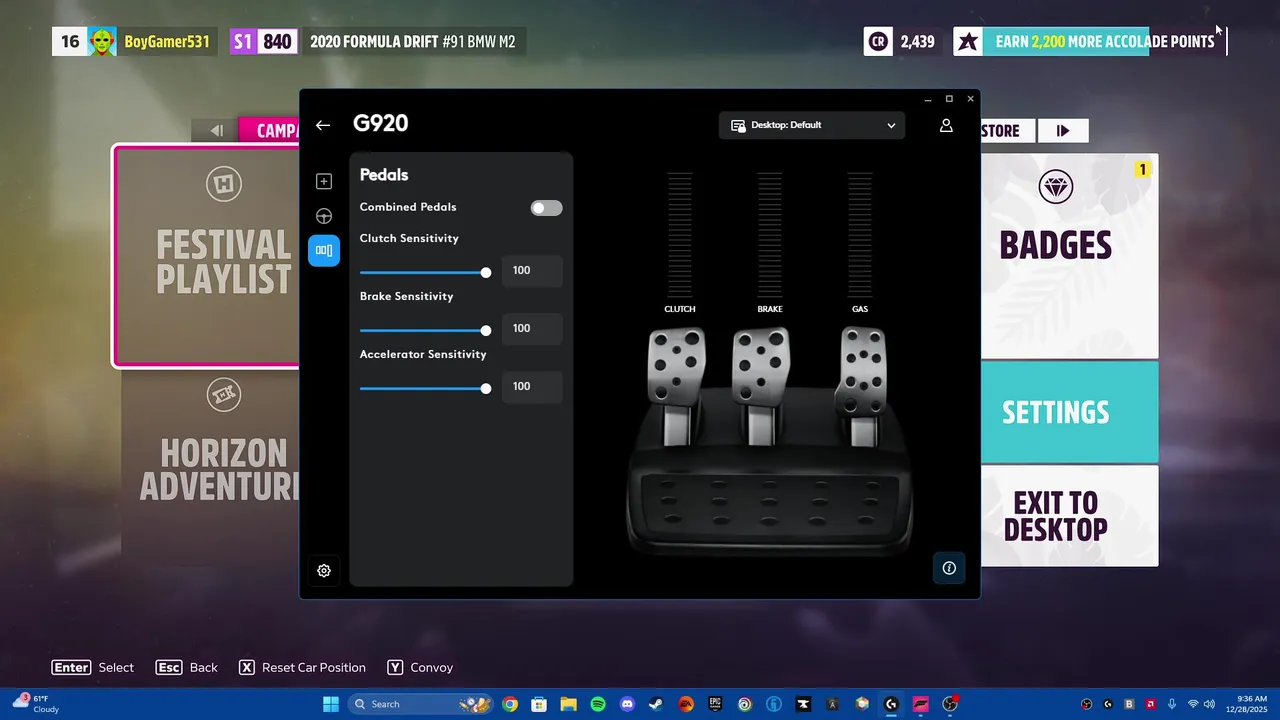Click the microphone icon in system tray
The height and width of the screenshot is (720, 1280).
[1172, 704]
